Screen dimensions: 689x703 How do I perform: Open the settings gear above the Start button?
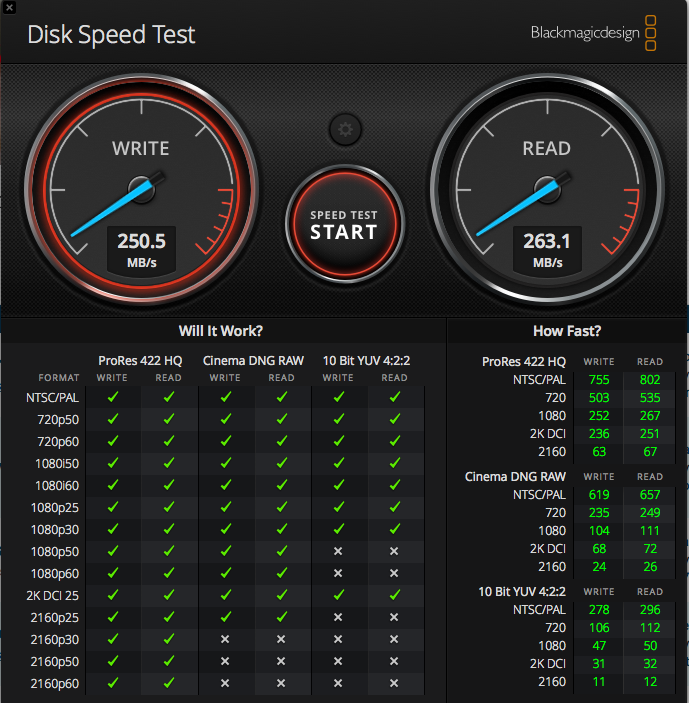[x=345, y=130]
